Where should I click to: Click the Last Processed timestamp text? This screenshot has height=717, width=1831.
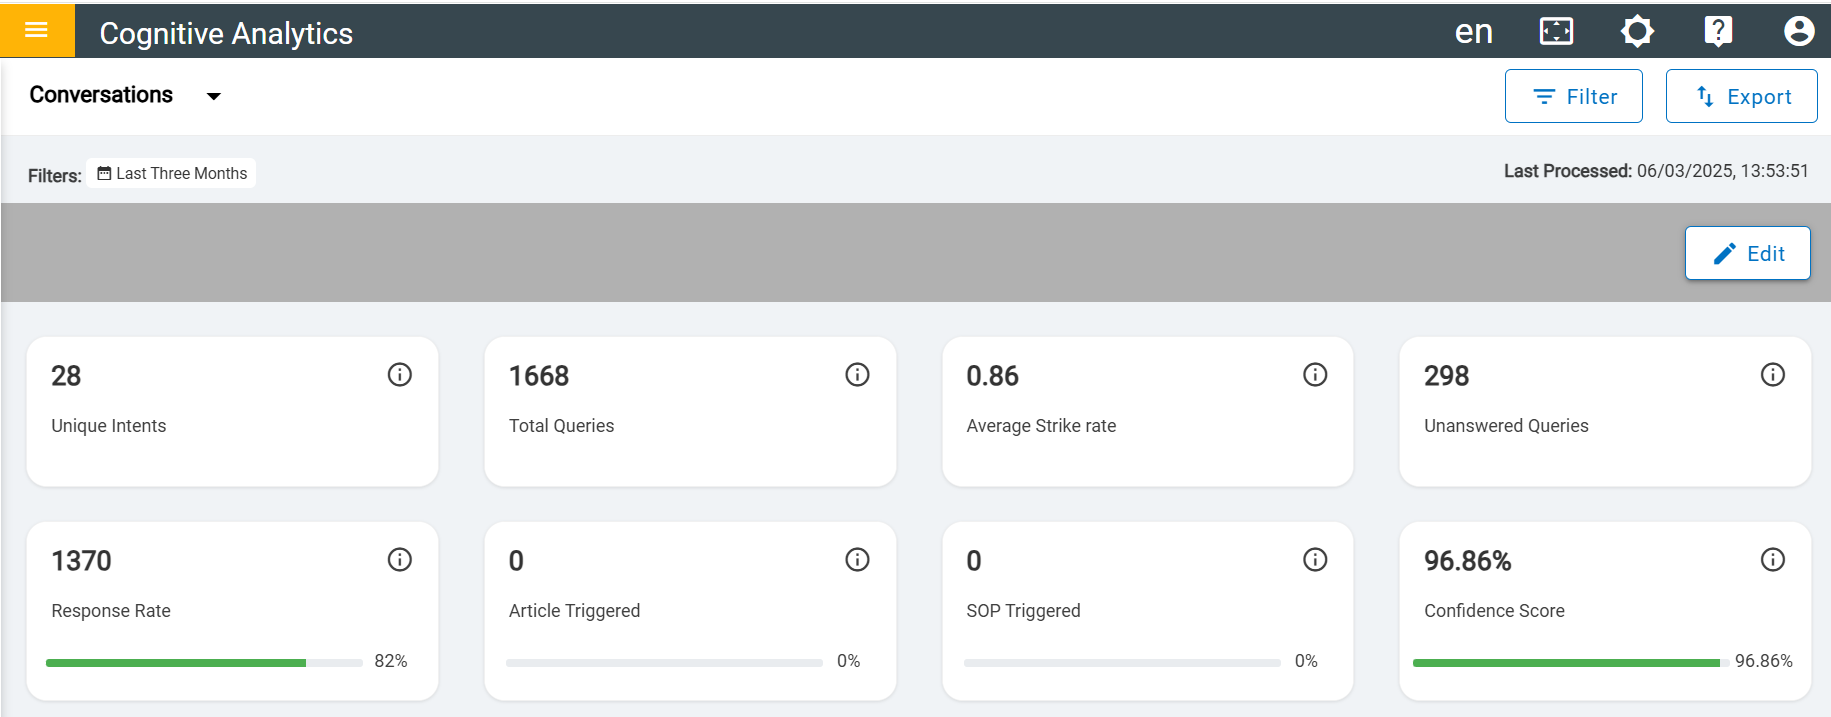click(1656, 171)
